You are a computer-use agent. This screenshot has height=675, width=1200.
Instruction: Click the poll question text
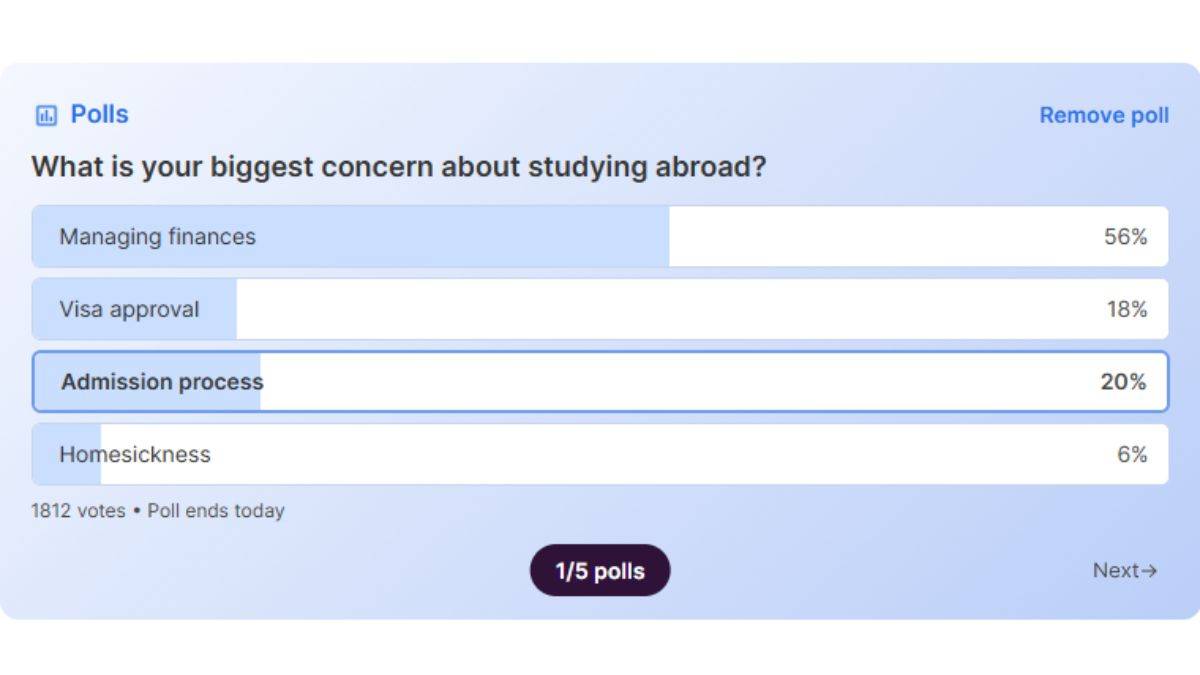click(400, 166)
